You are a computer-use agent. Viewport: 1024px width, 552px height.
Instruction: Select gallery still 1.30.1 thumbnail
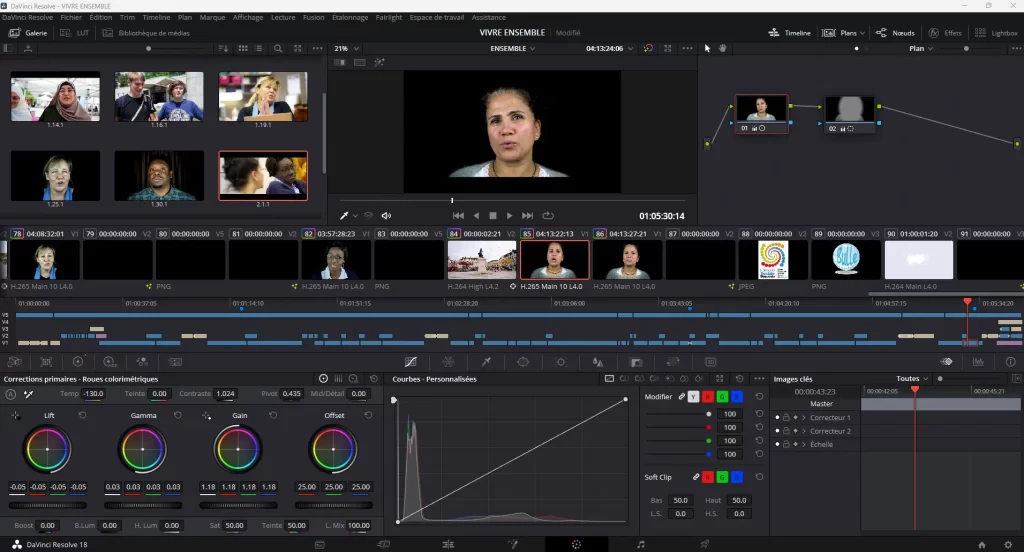click(x=159, y=176)
